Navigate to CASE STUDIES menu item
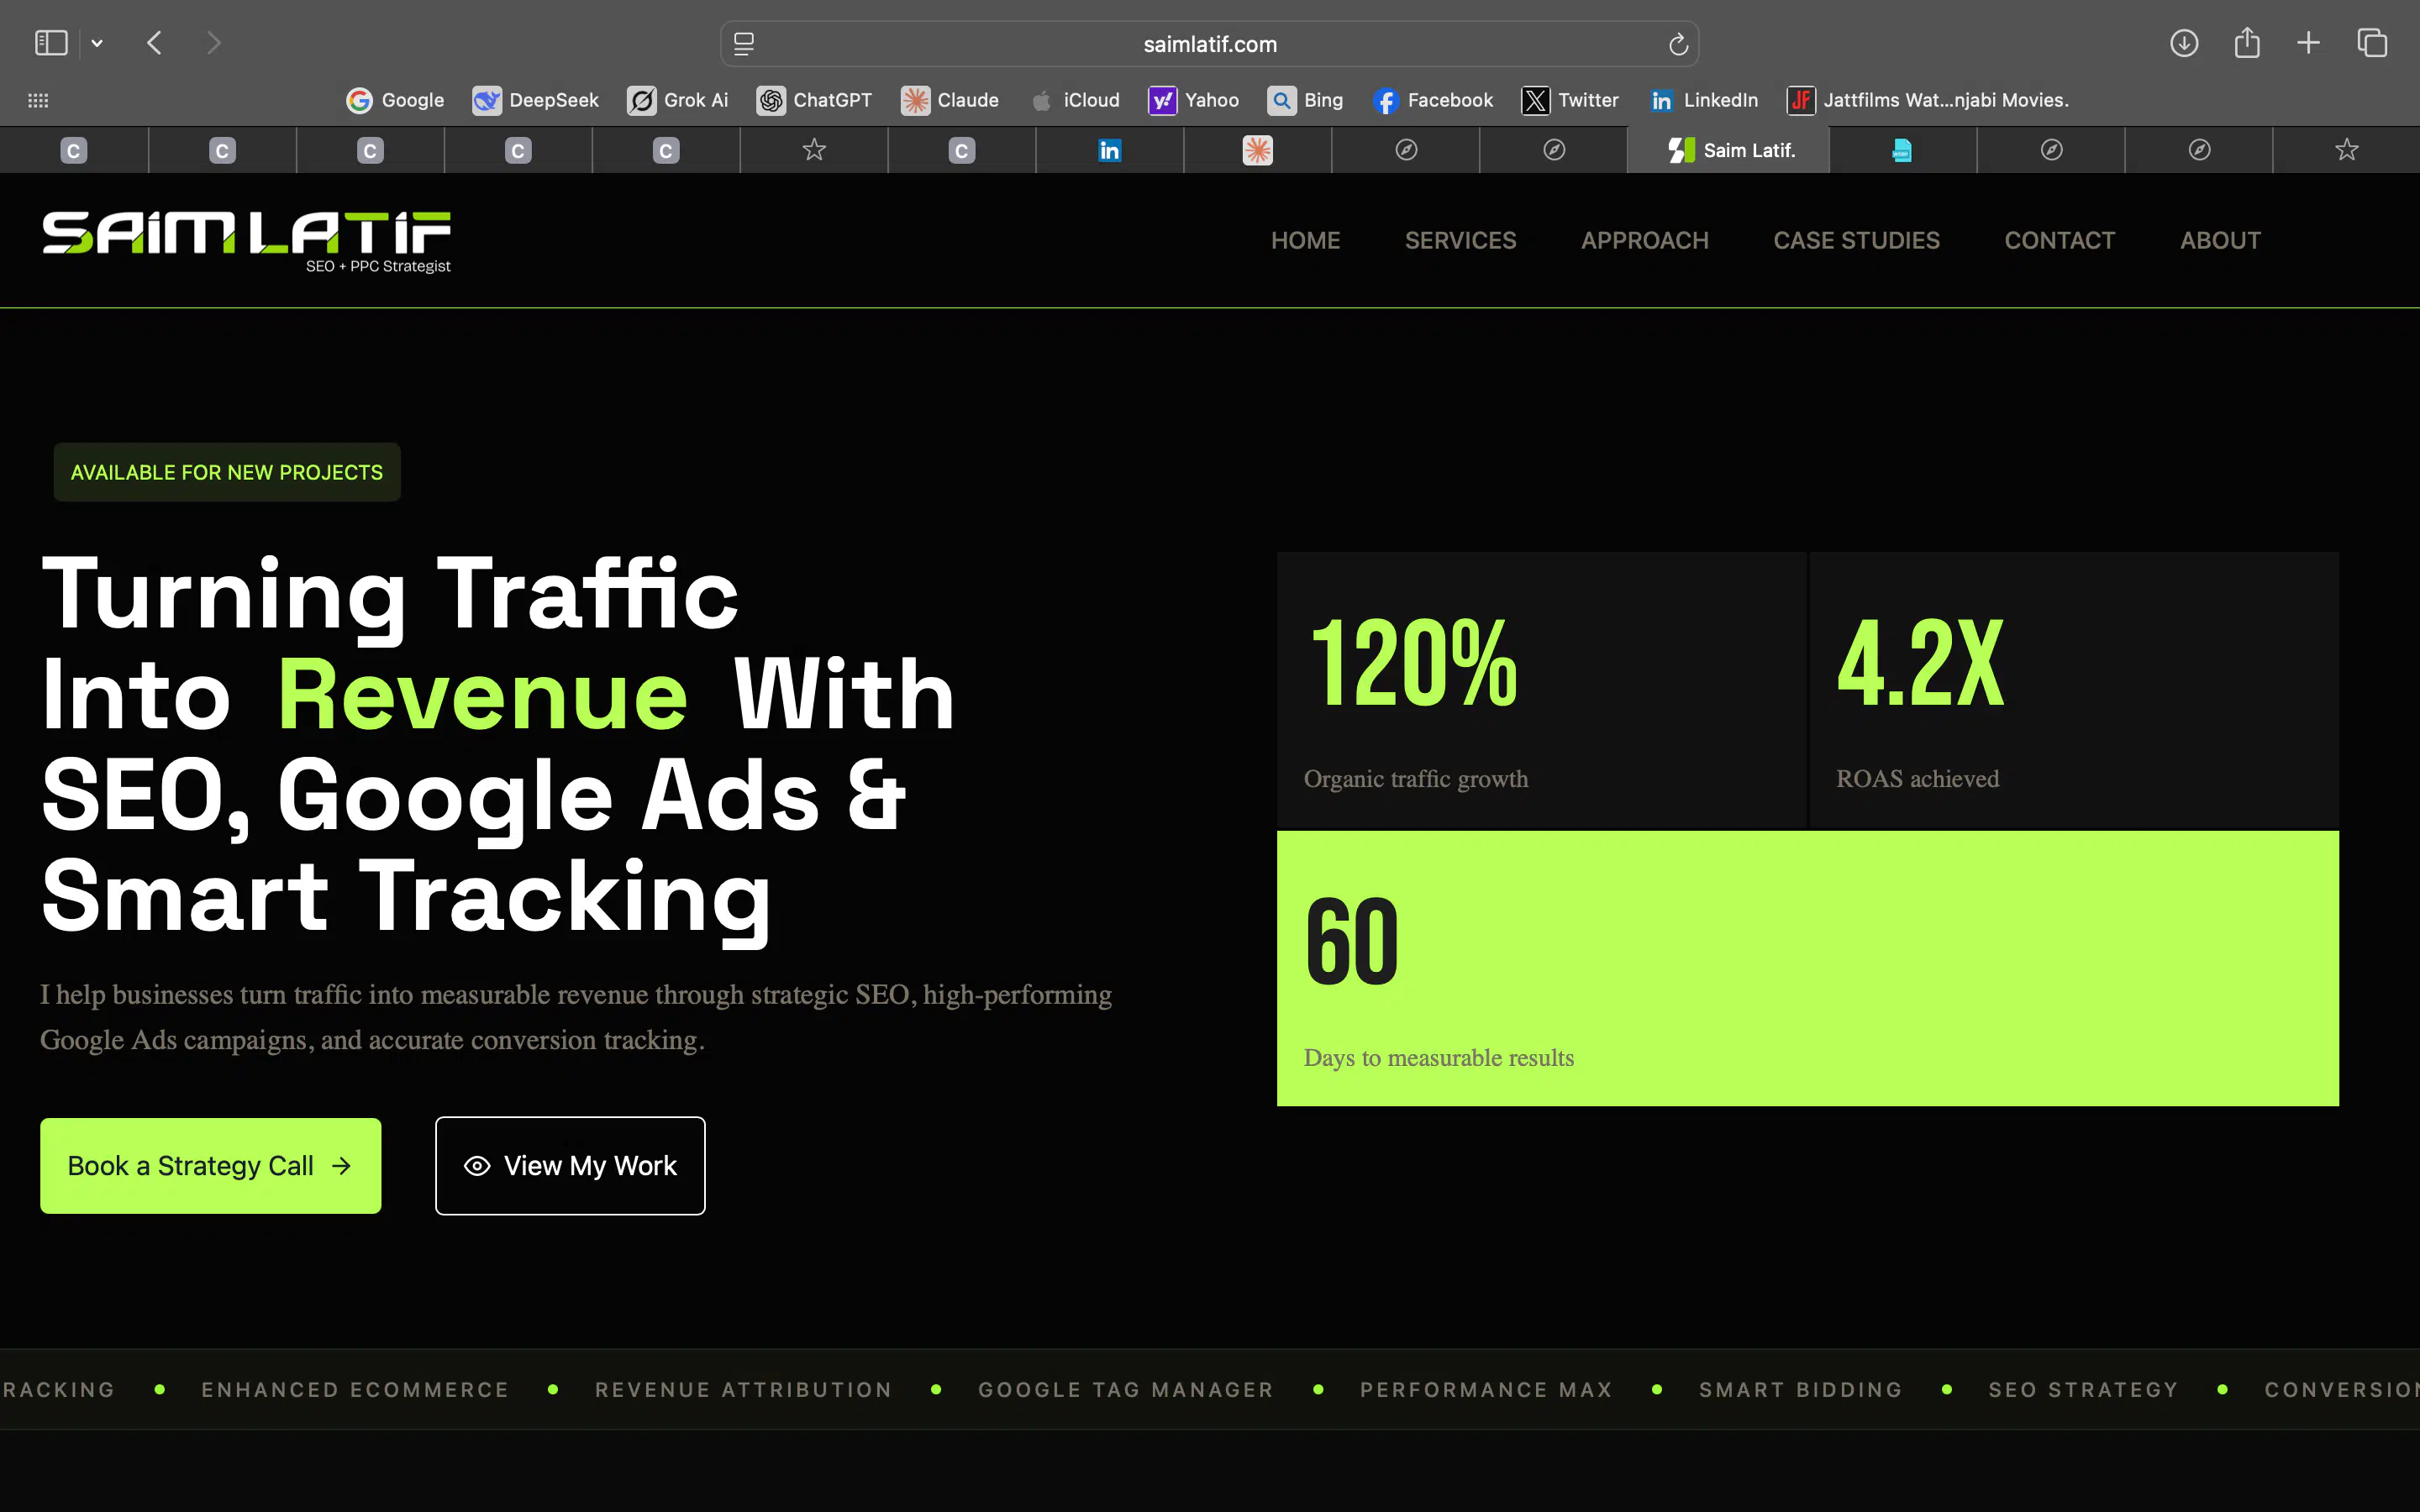The width and height of the screenshot is (2420, 1512). pos(1856,240)
